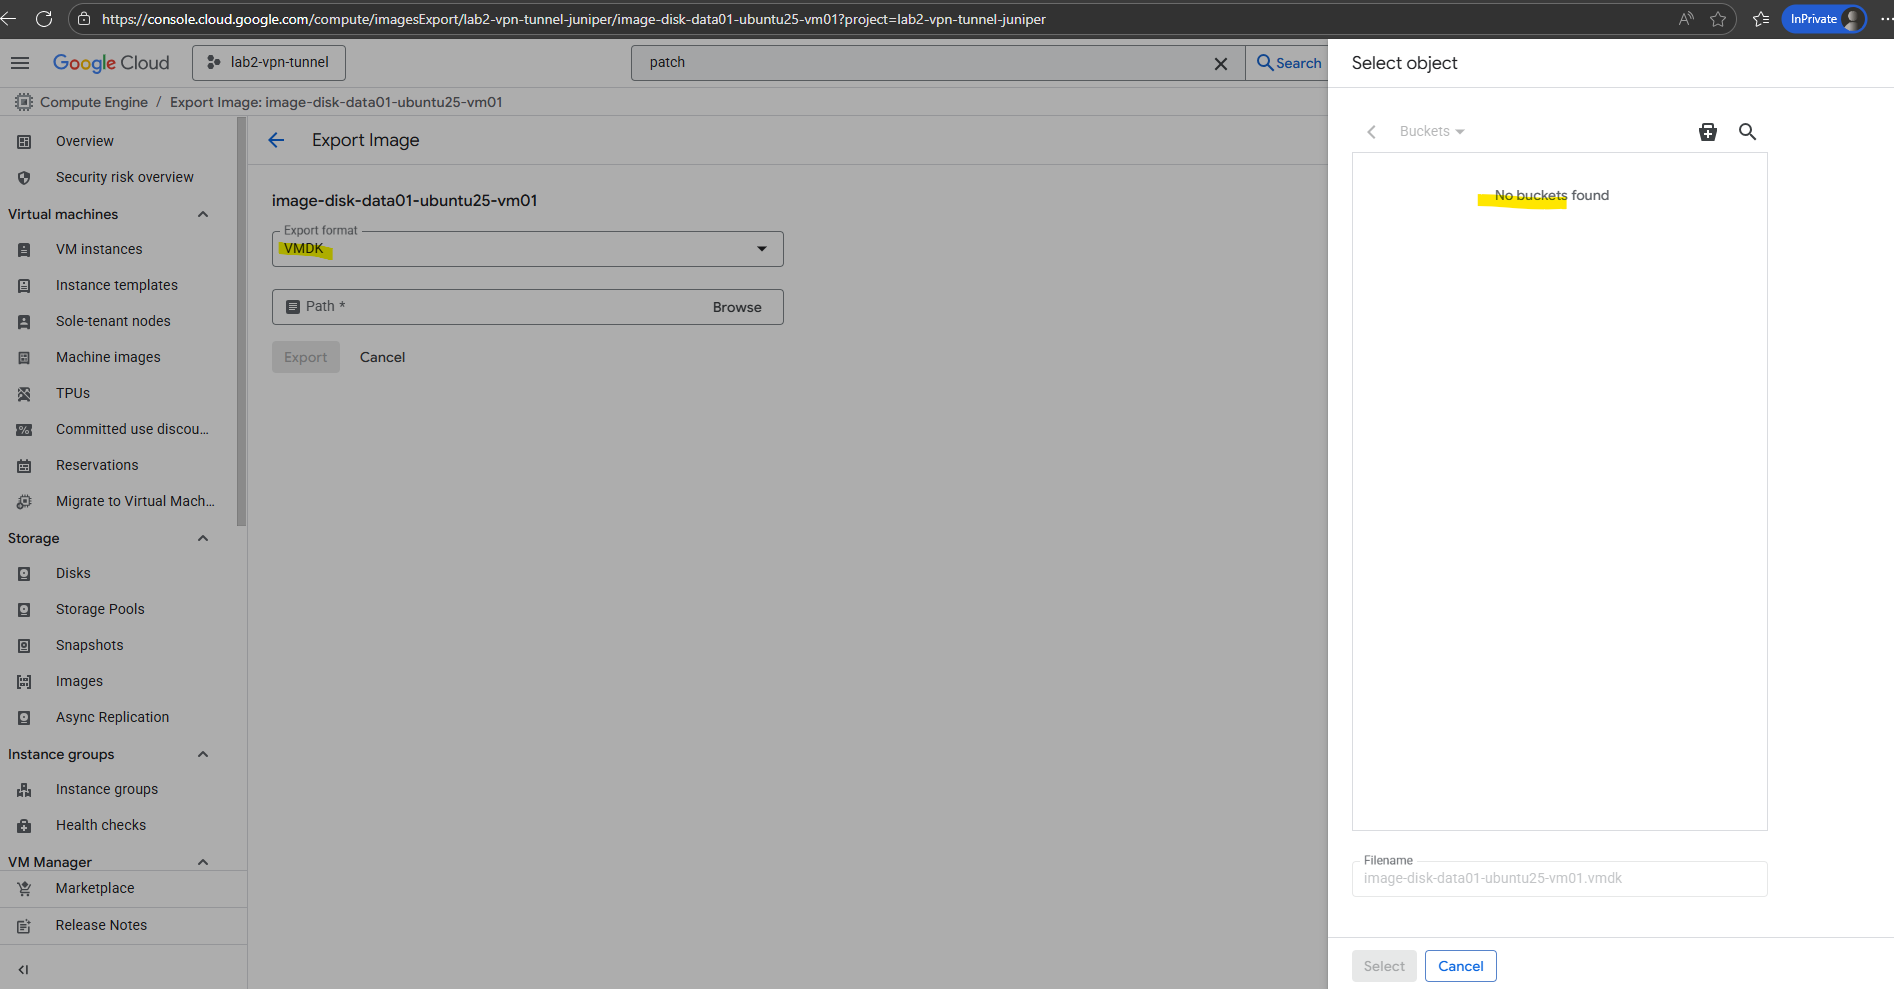1894x989 pixels.
Task: Click the Instance groups item icon
Action: pyautogui.click(x=24, y=789)
